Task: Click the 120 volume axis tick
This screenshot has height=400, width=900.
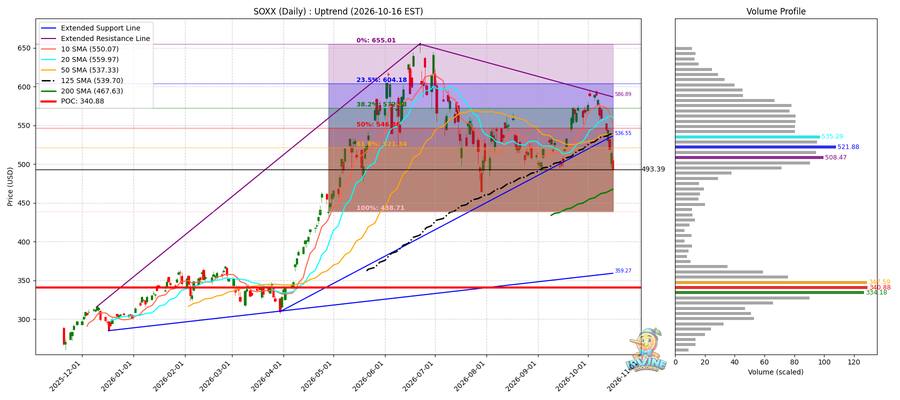Action: point(855,362)
